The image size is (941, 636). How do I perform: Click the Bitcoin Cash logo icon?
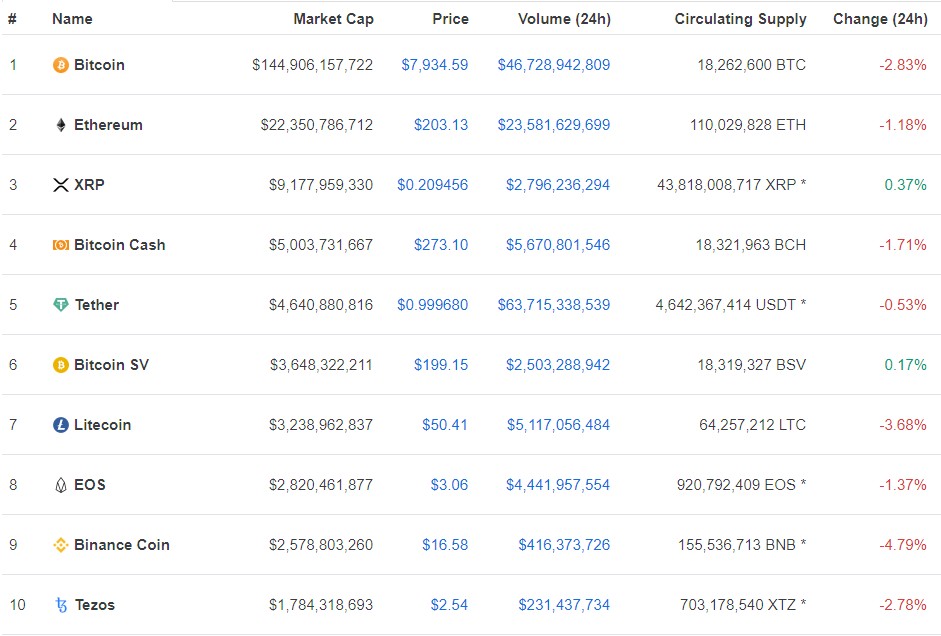61,245
